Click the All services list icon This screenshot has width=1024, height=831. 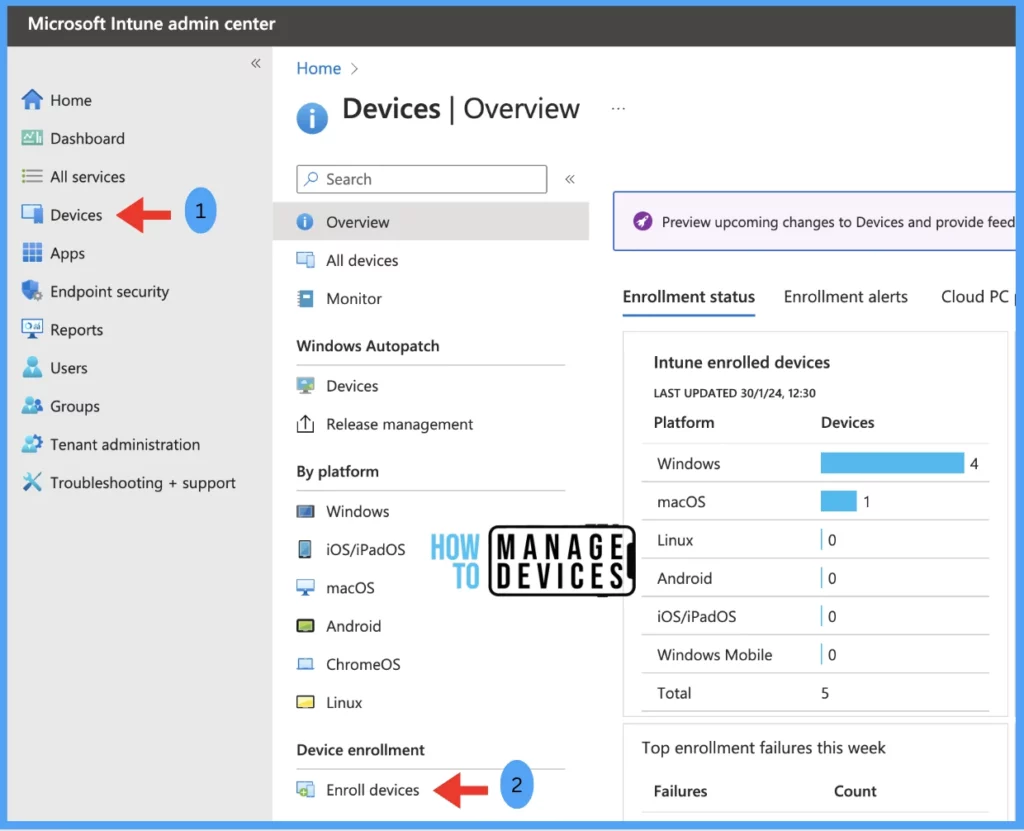(32, 176)
